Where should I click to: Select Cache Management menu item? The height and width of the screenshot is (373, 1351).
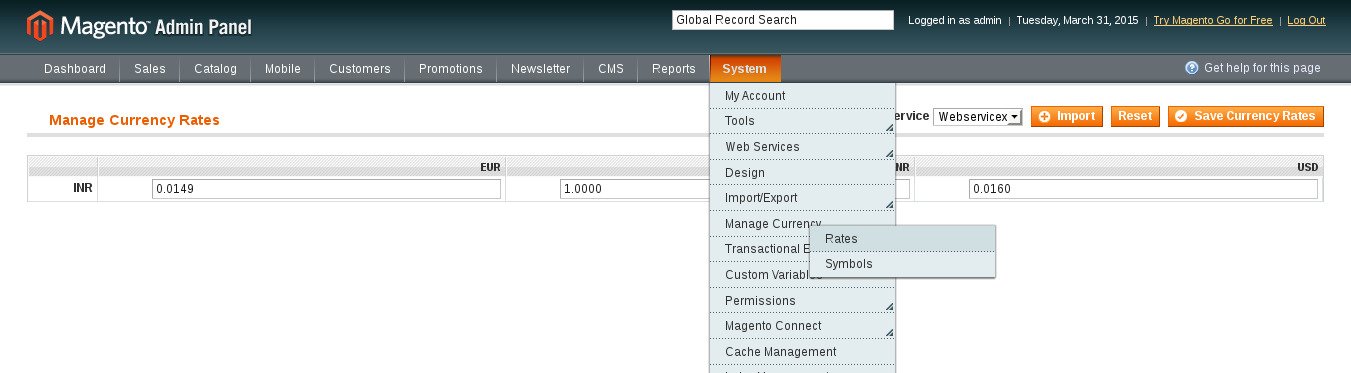pyautogui.click(x=802, y=352)
